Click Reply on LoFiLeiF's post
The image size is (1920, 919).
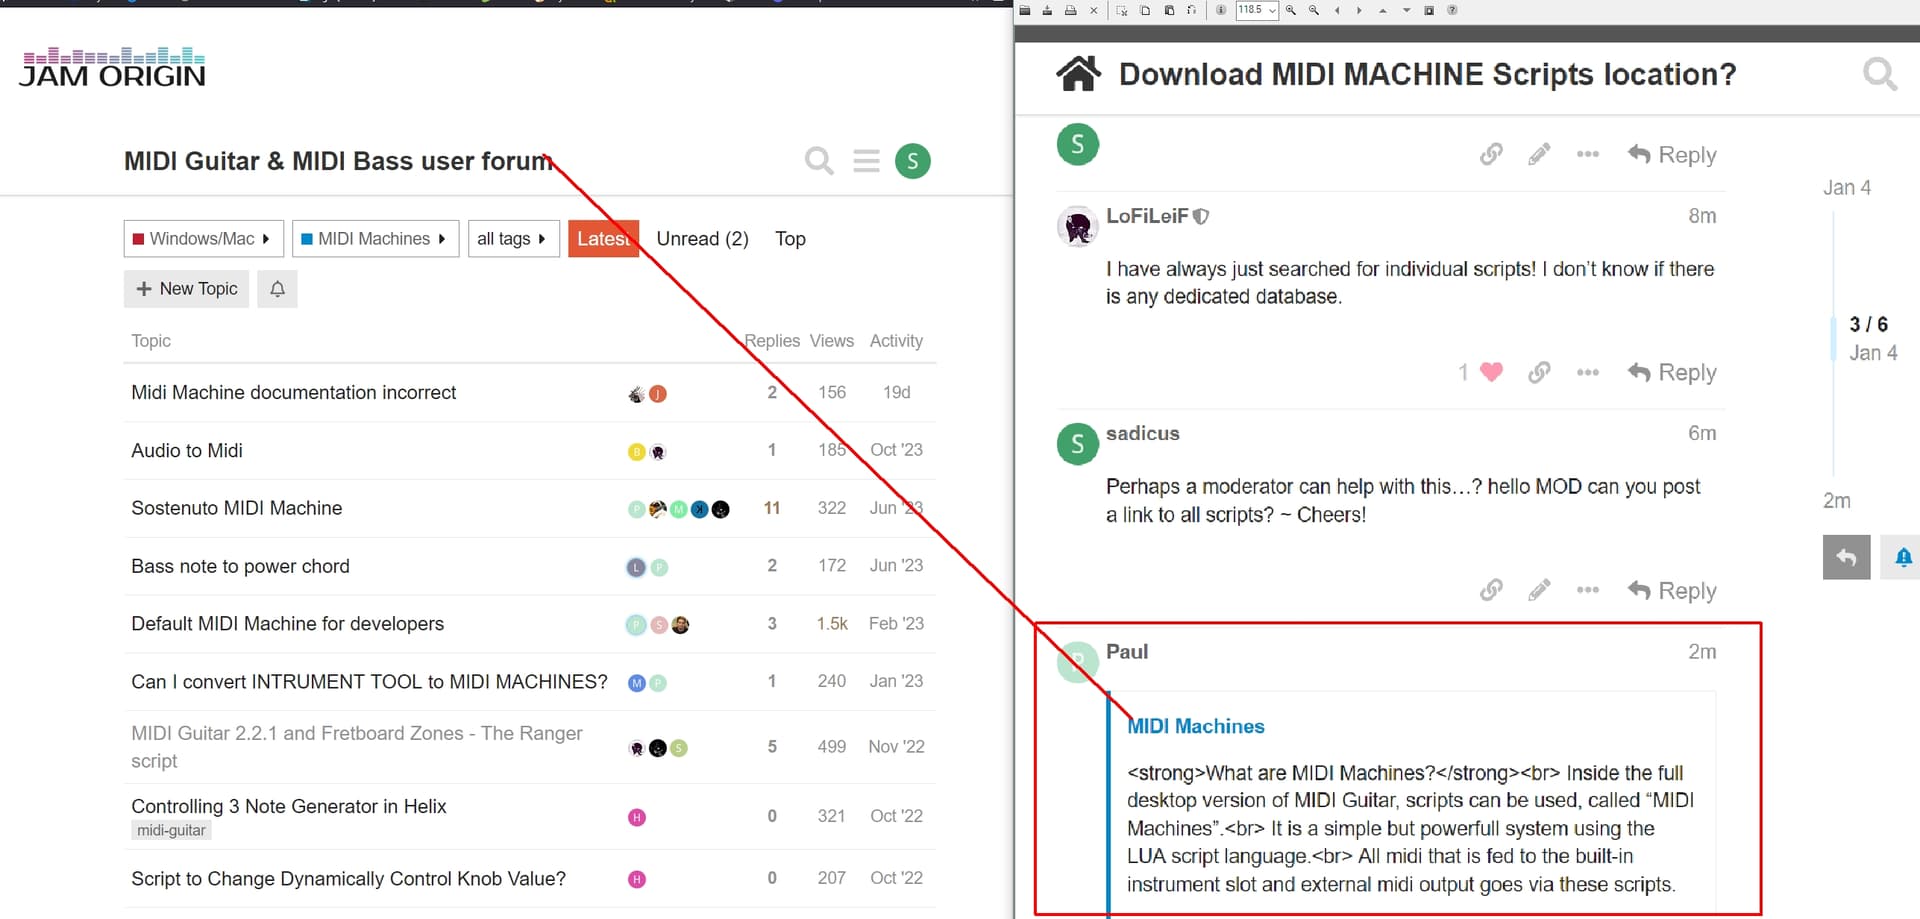(1672, 373)
